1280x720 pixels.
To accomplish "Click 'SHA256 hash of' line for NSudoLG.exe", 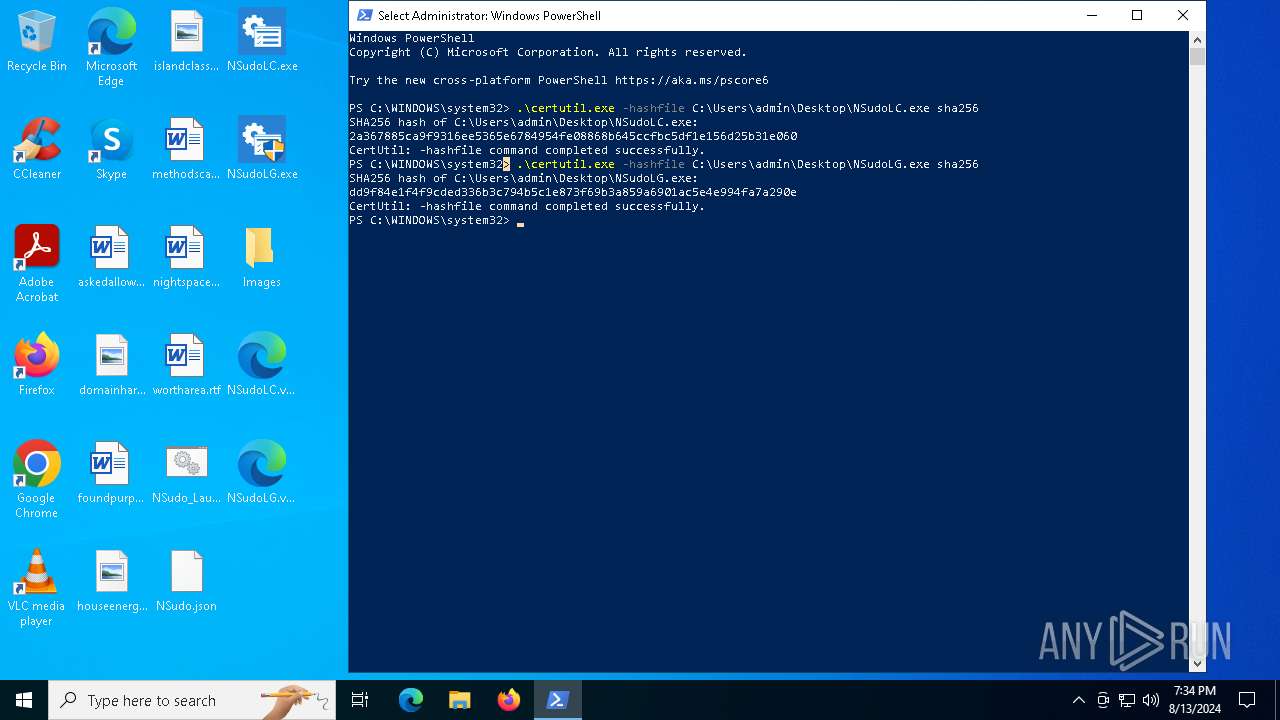I will coord(524,178).
